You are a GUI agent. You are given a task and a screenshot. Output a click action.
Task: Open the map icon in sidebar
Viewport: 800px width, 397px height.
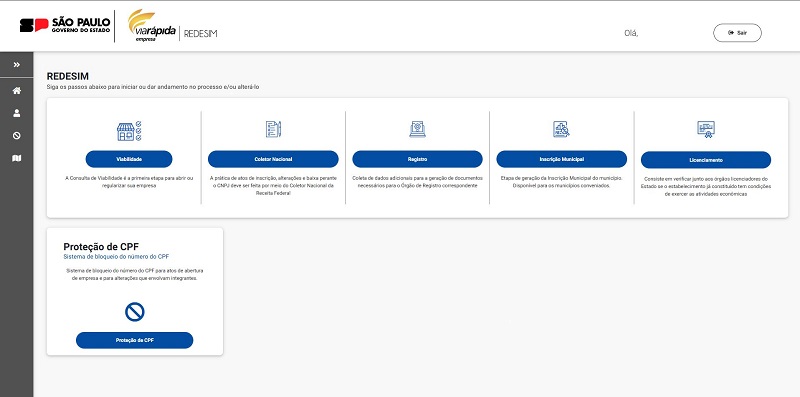point(16,159)
